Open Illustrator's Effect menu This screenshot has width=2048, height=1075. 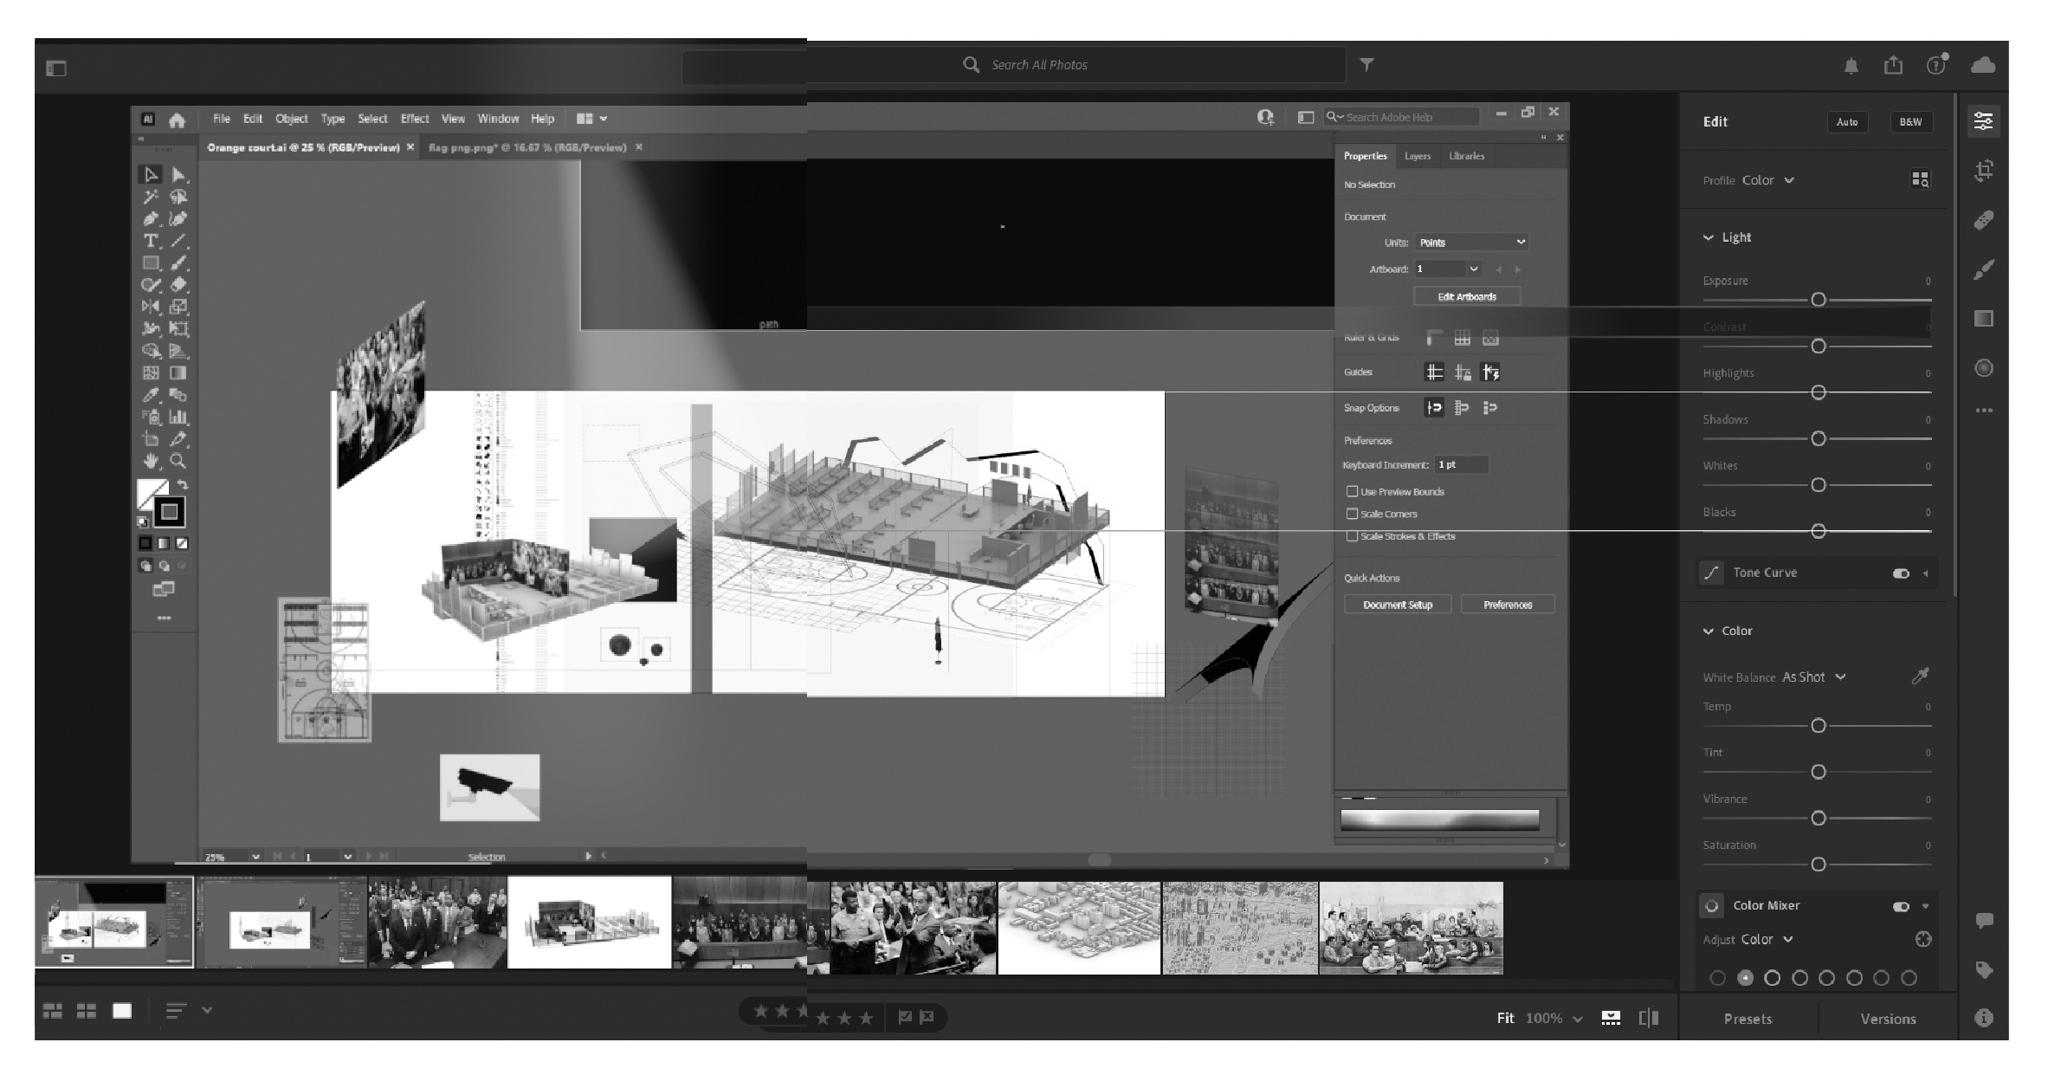pyautogui.click(x=414, y=119)
